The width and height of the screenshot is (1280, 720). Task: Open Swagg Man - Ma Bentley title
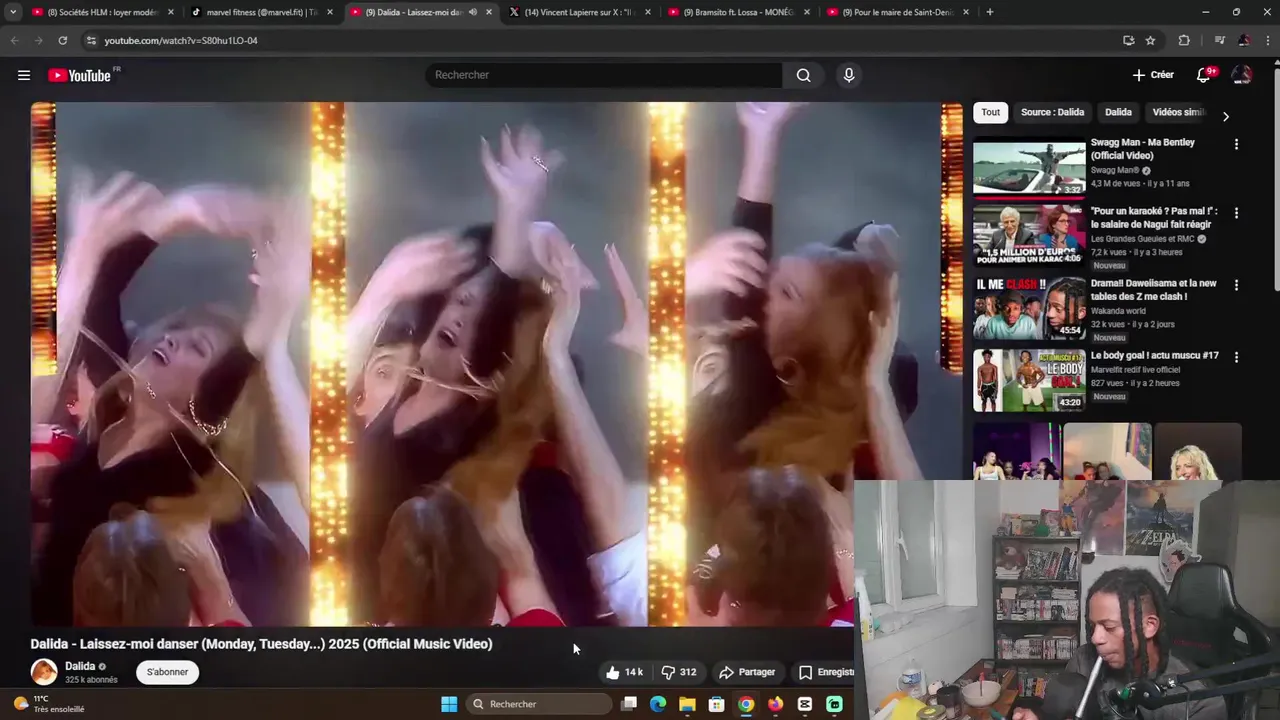coord(1142,149)
